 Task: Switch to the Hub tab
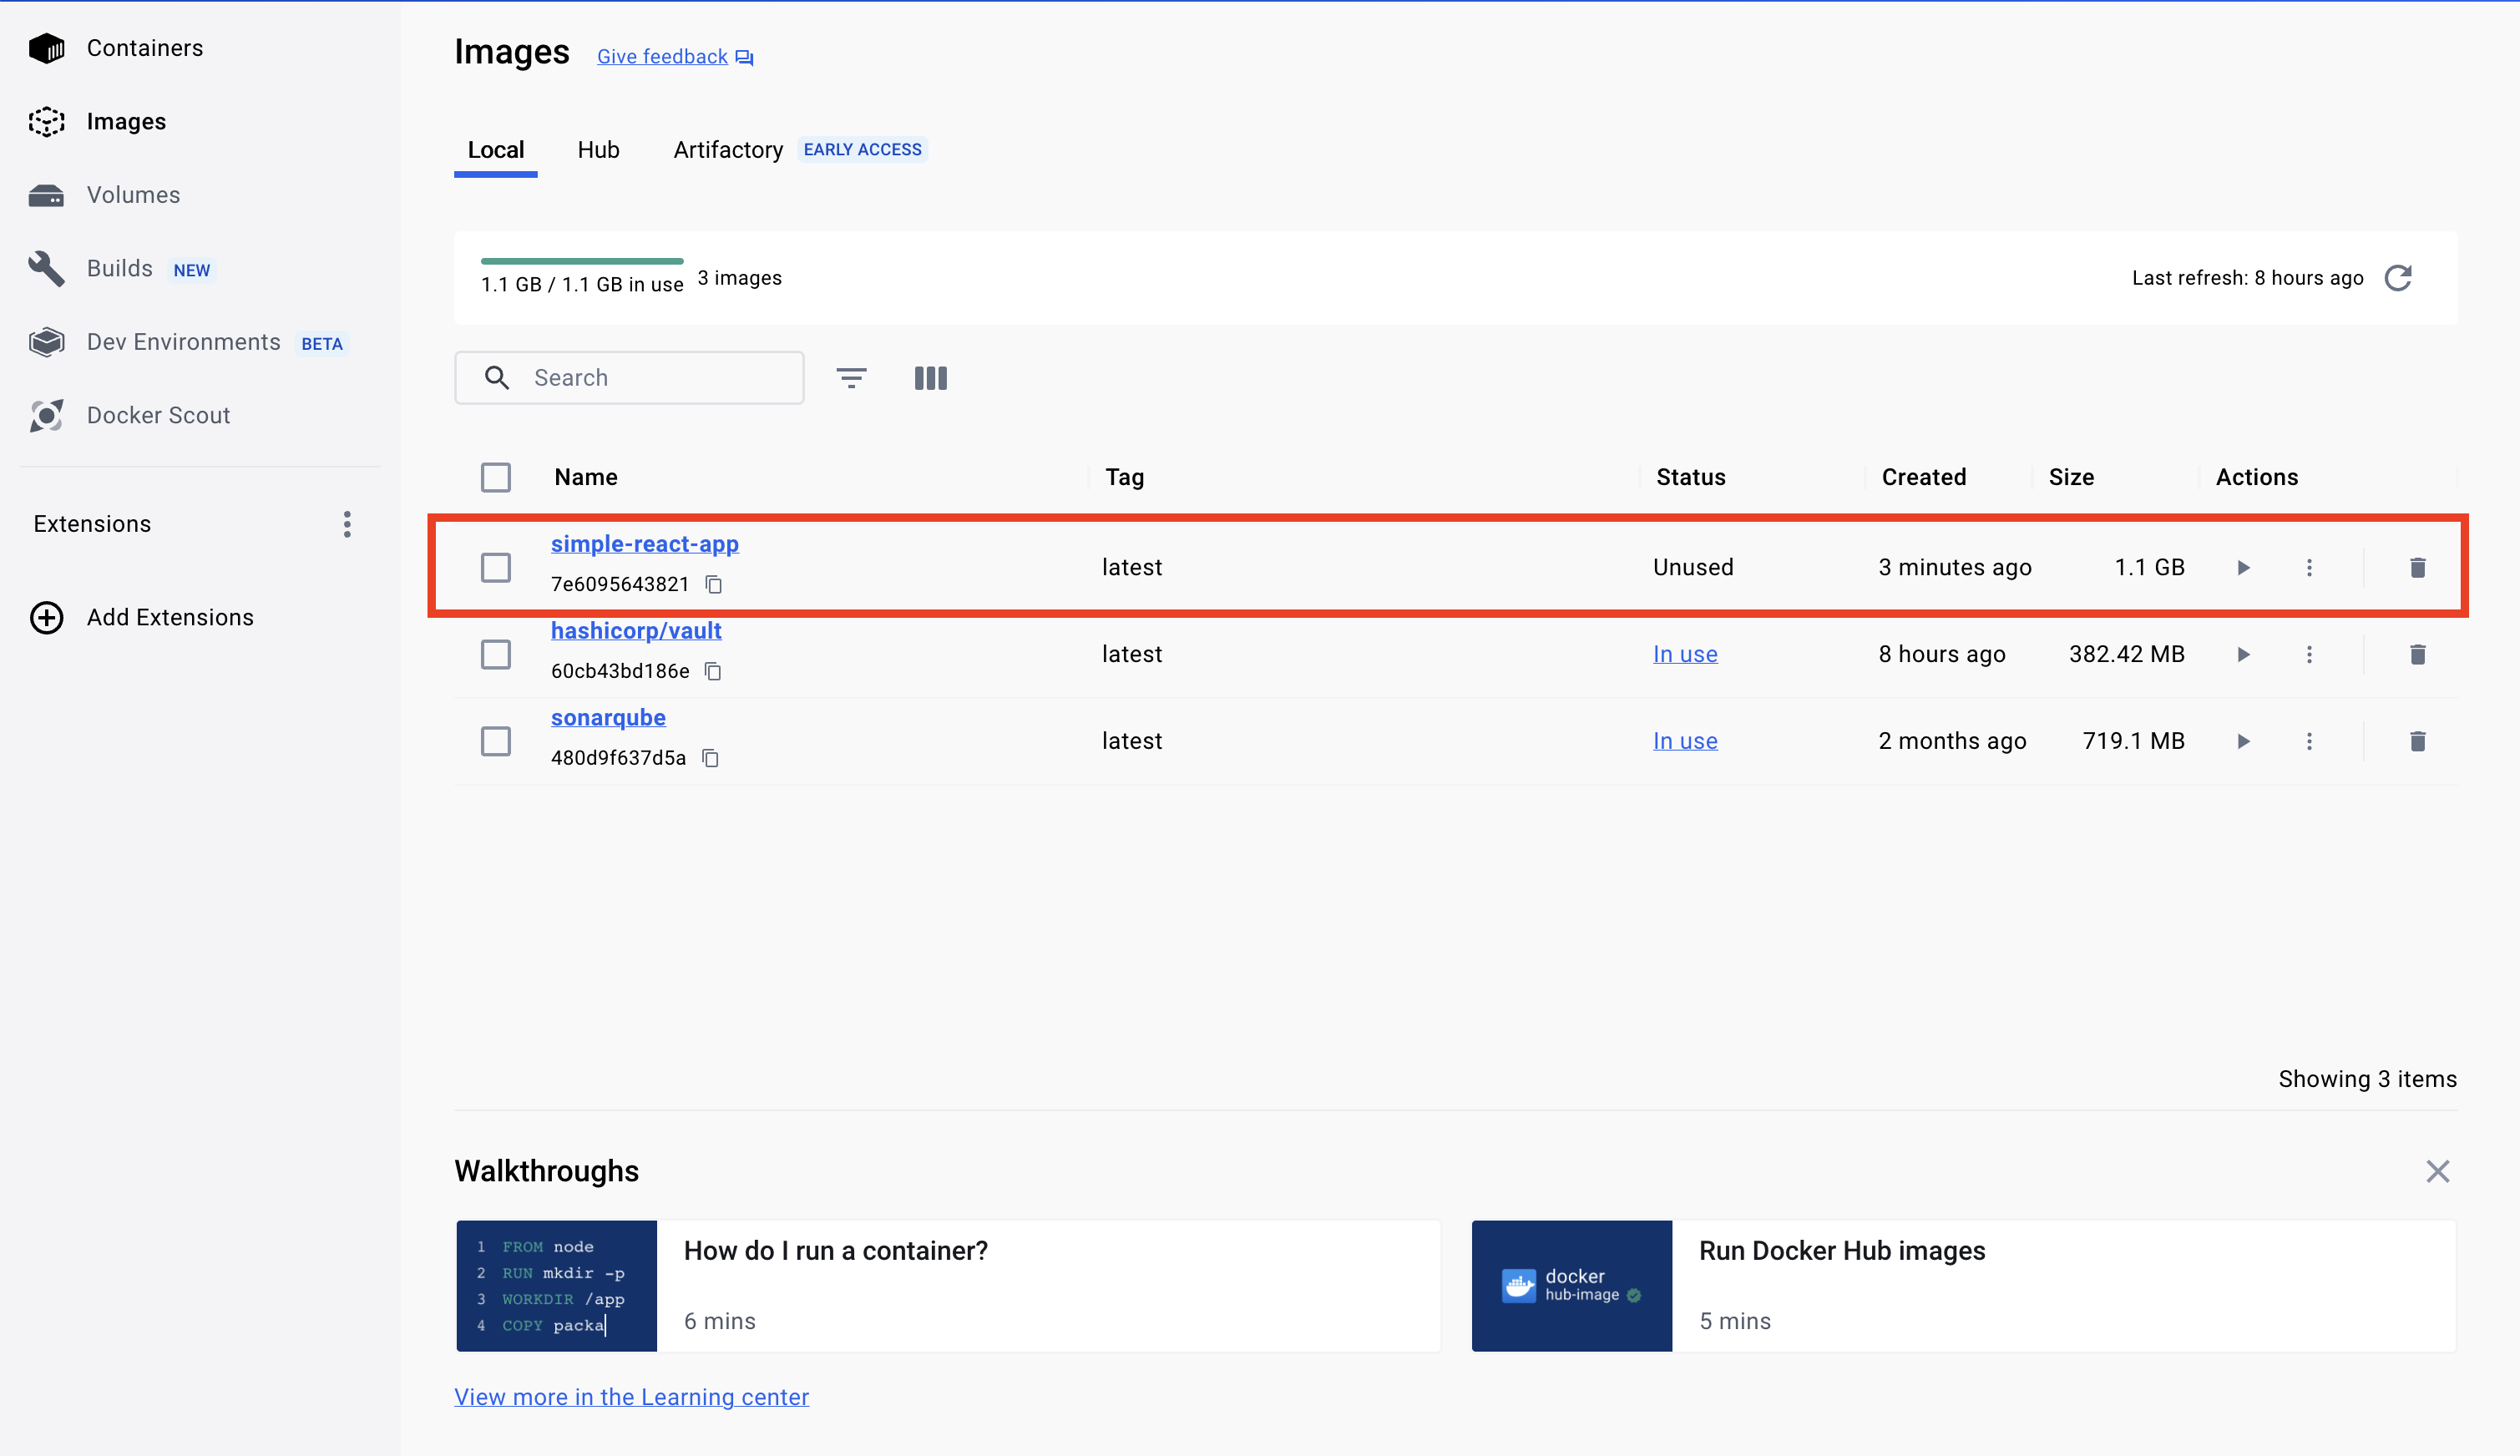598,150
